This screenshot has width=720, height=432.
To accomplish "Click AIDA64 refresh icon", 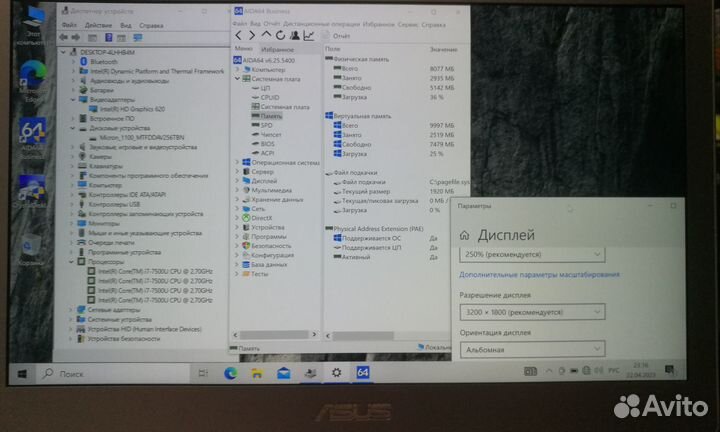I will coord(280,35).
